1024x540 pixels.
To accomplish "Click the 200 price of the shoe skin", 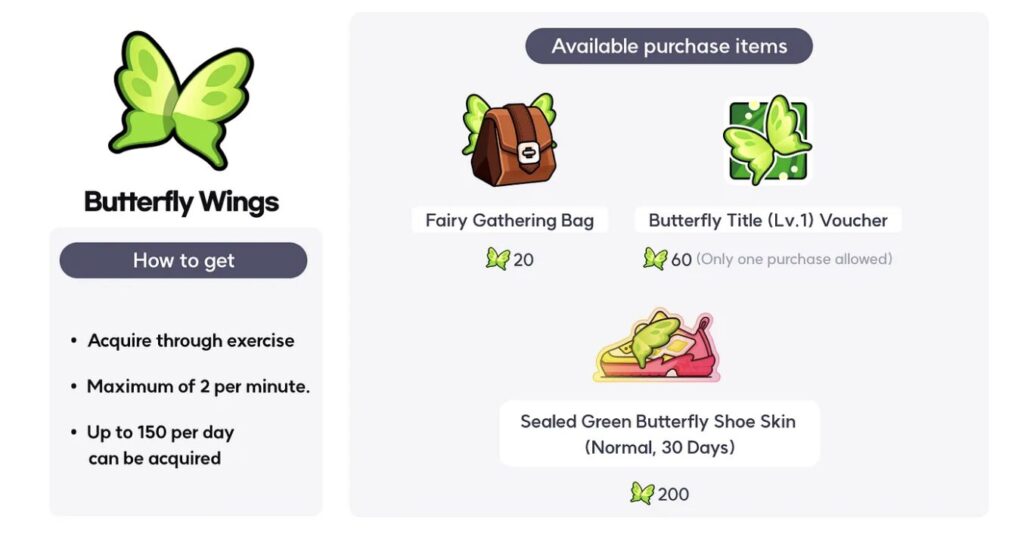I will (x=673, y=494).
